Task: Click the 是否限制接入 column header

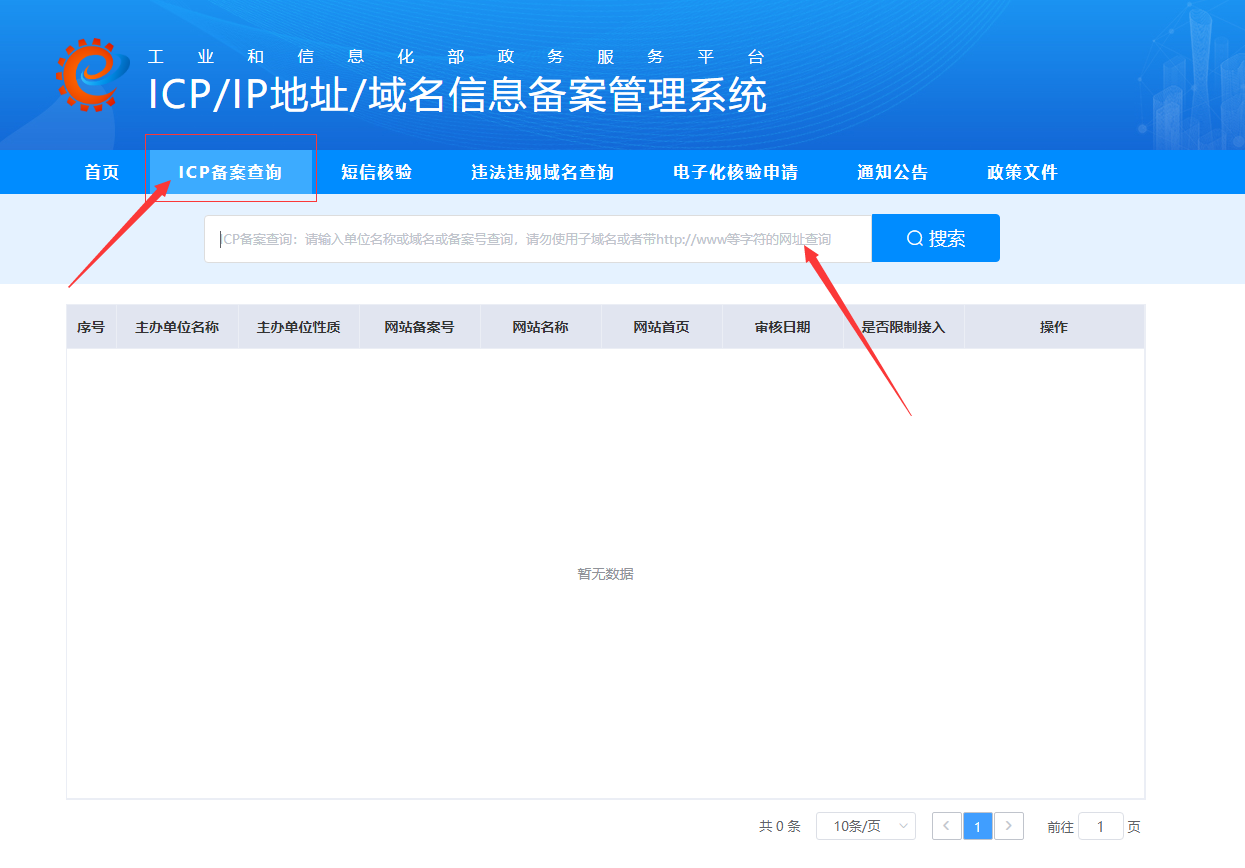Action: coord(903,327)
